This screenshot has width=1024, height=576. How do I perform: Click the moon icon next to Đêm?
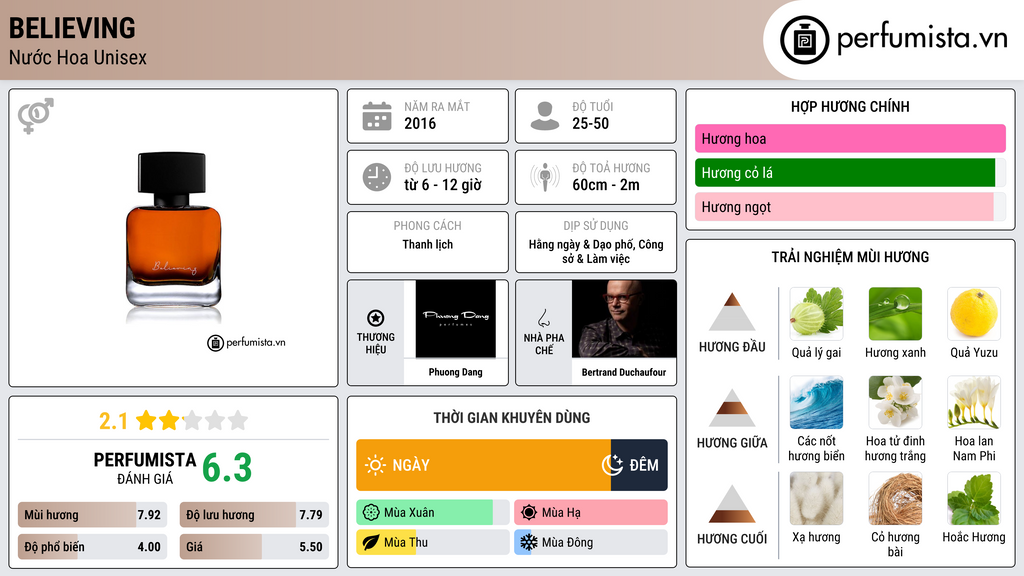(x=612, y=465)
